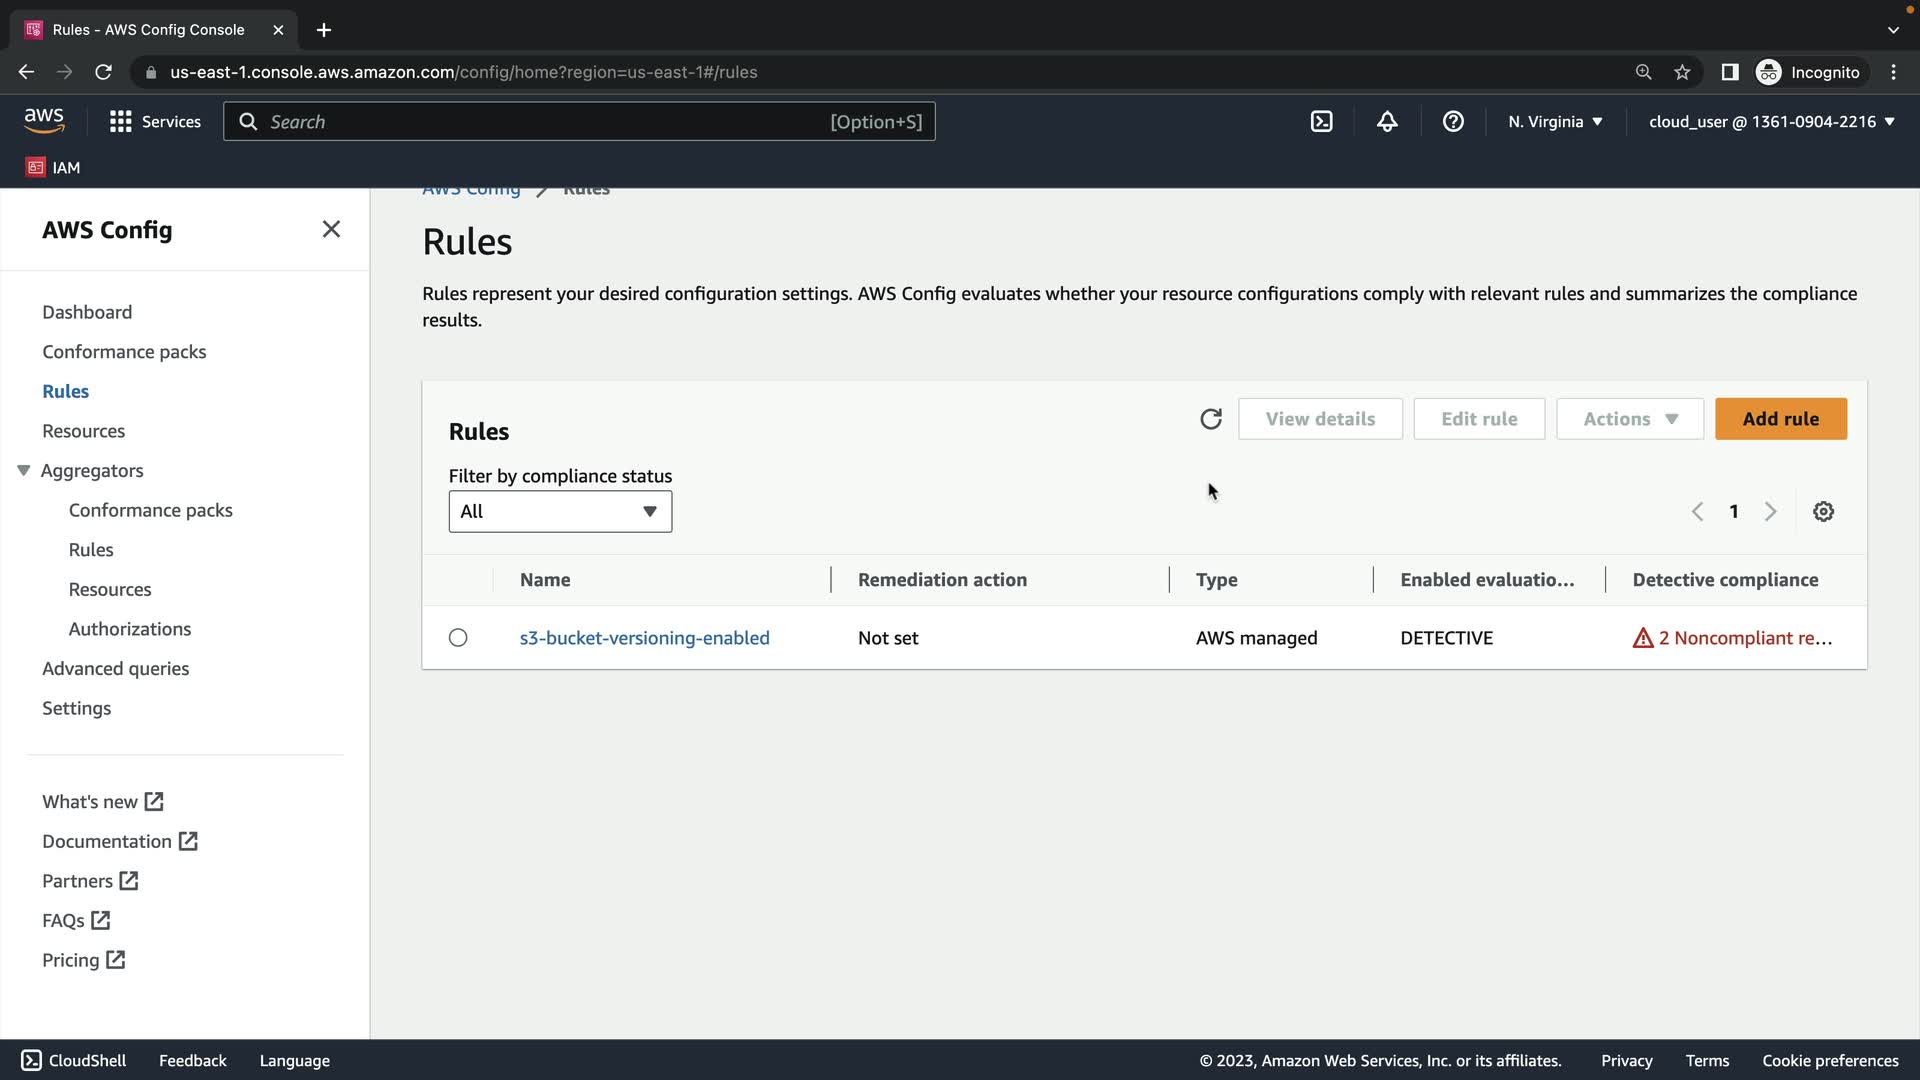The height and width of the screenshot is (1080, 1920).
Task: Collapse the Aggregators section
Action: pos(24,471)
